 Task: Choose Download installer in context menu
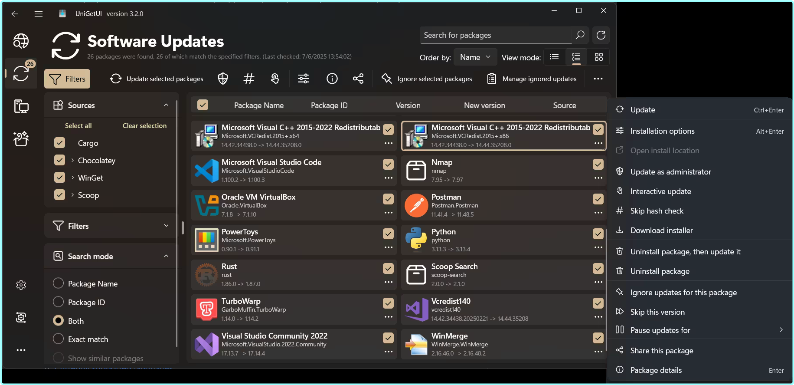(699, 230)
